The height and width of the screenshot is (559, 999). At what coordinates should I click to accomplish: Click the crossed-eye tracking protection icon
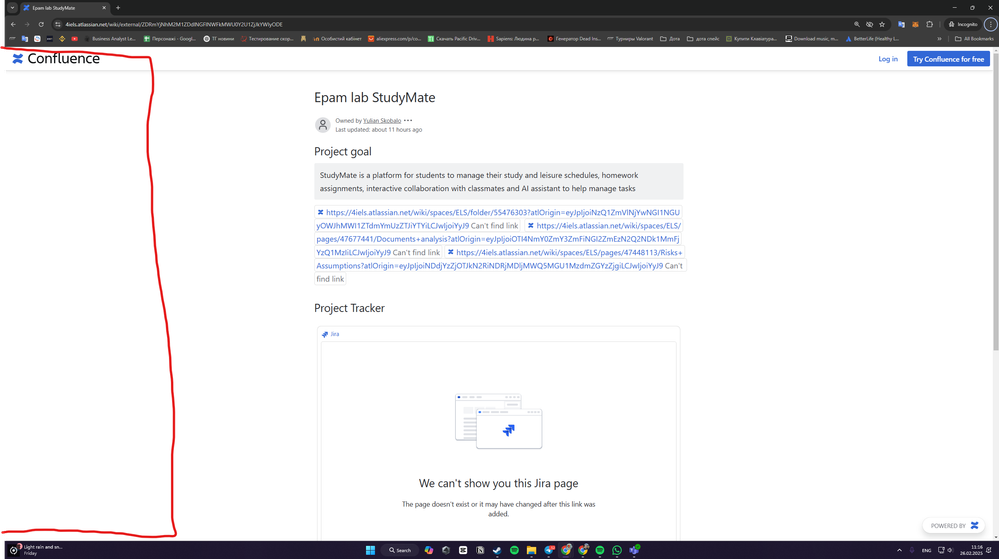(870, 24)
